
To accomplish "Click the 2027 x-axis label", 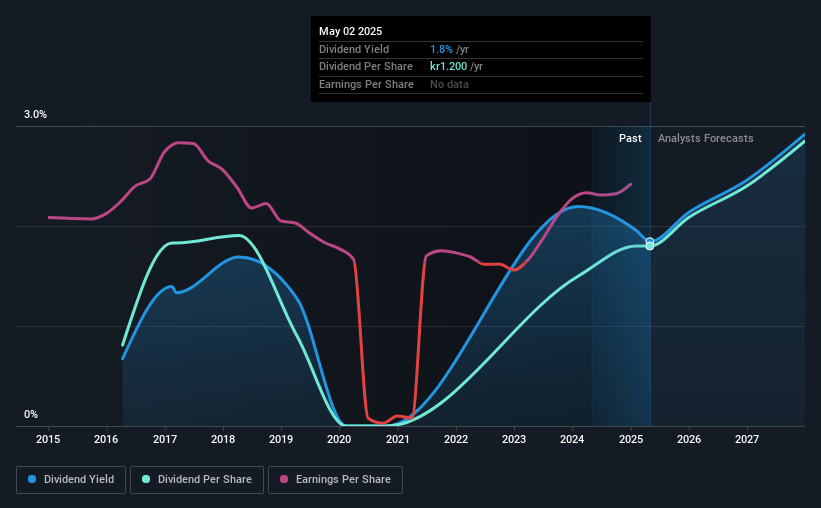I will point(747,439).
